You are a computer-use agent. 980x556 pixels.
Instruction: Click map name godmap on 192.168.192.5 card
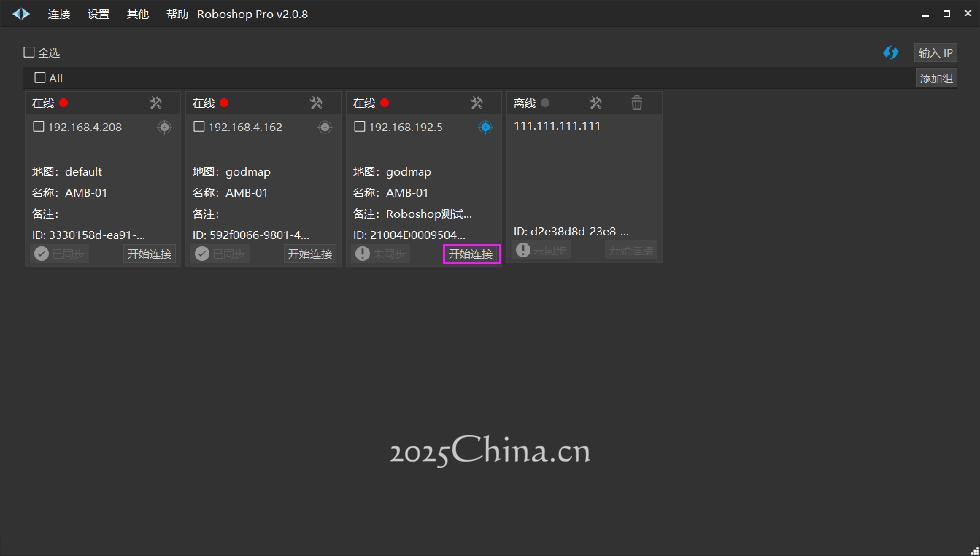[409, 172]
